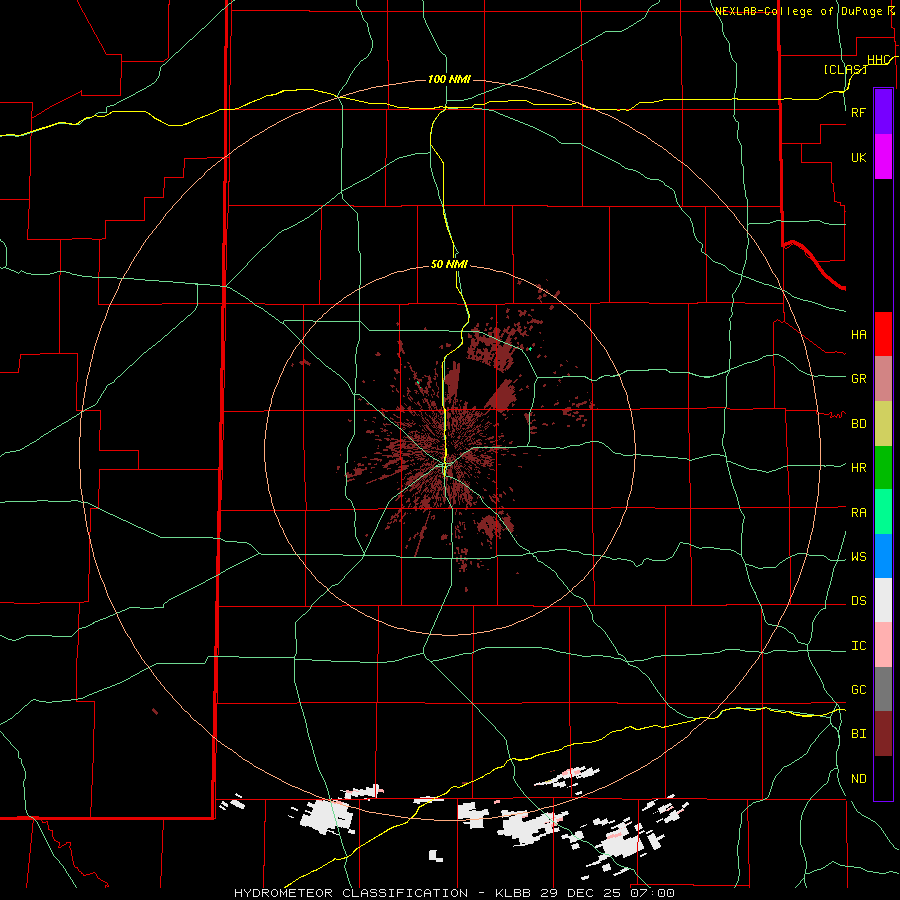
Task: Click the HA legend label
Action: [x=858, y=335]
